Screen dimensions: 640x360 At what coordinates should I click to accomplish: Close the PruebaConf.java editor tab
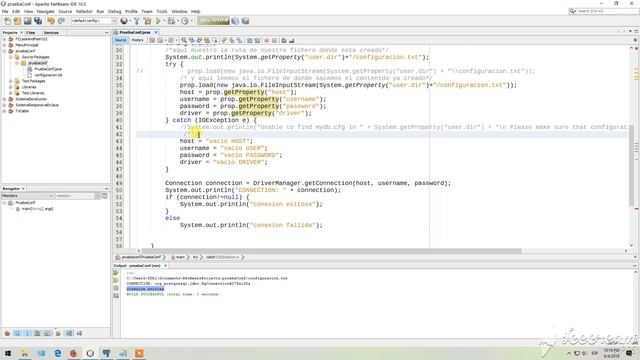pos(156,32)
